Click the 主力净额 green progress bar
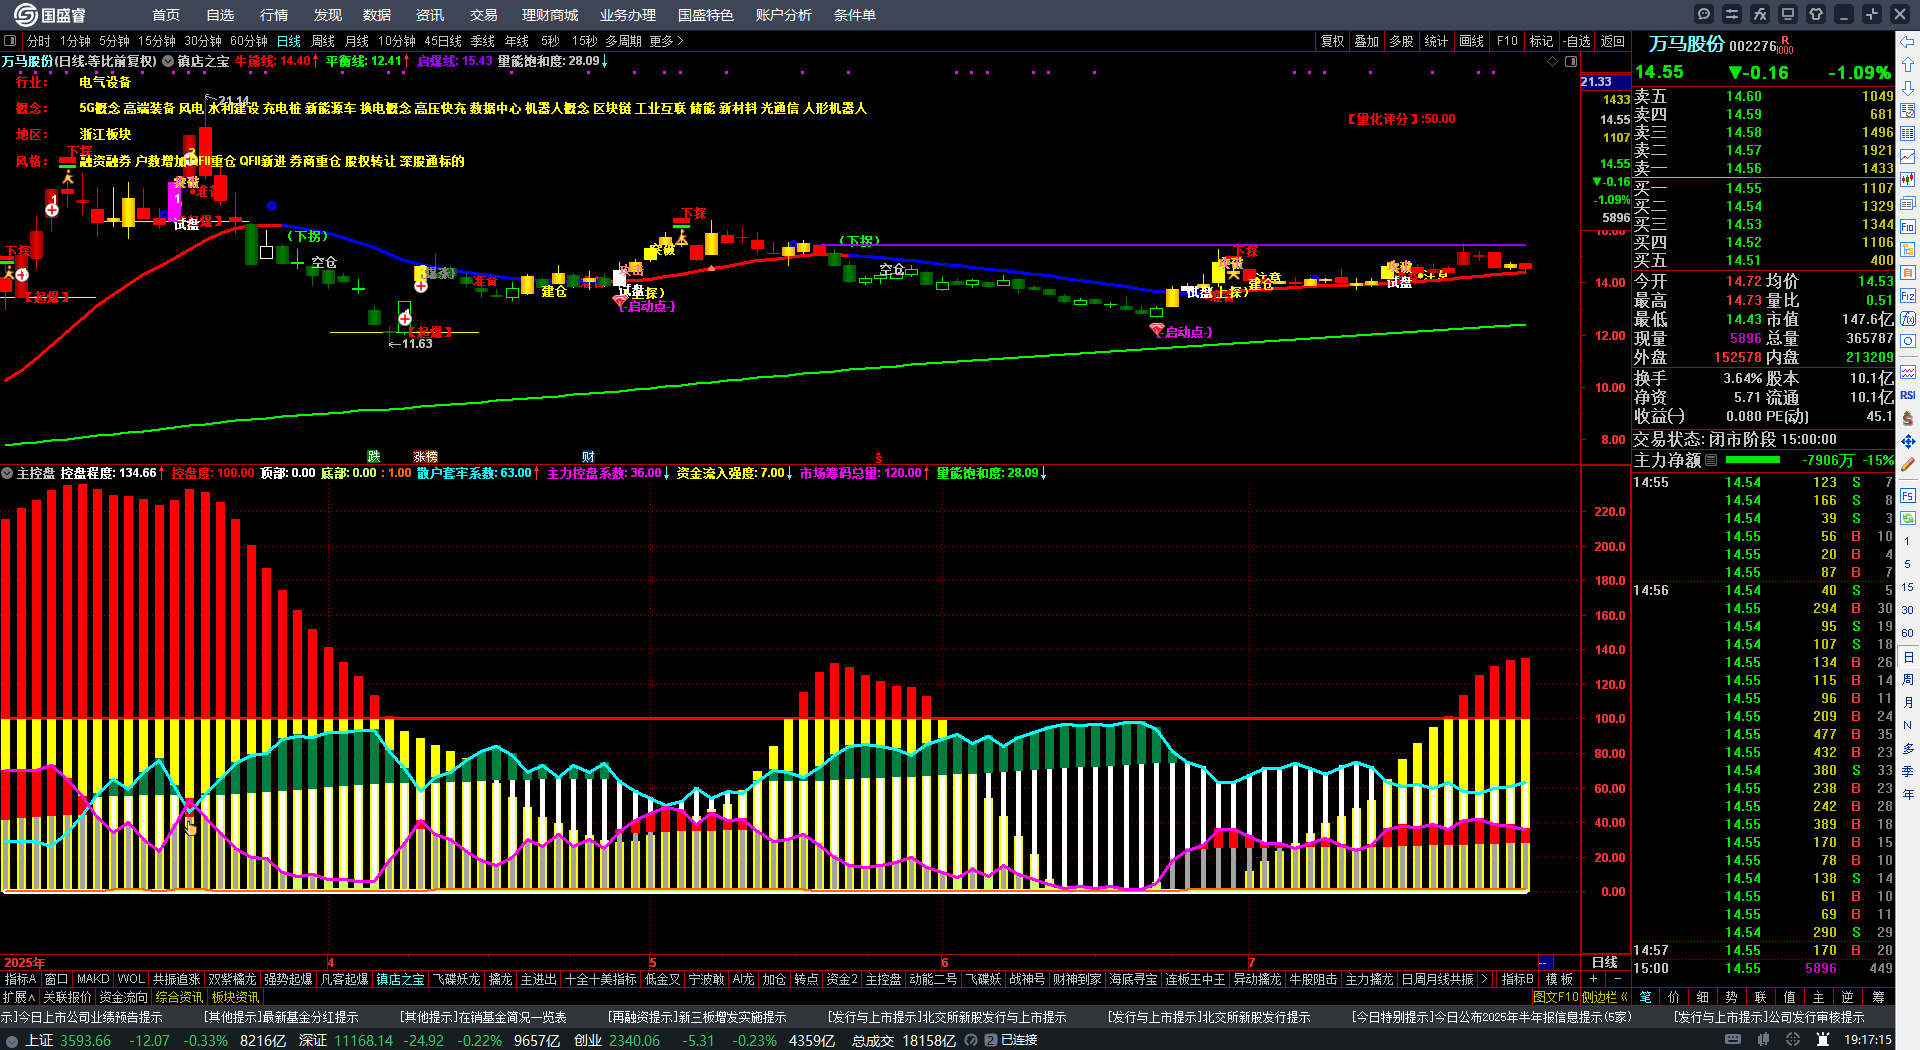 tap(1753, 460)
